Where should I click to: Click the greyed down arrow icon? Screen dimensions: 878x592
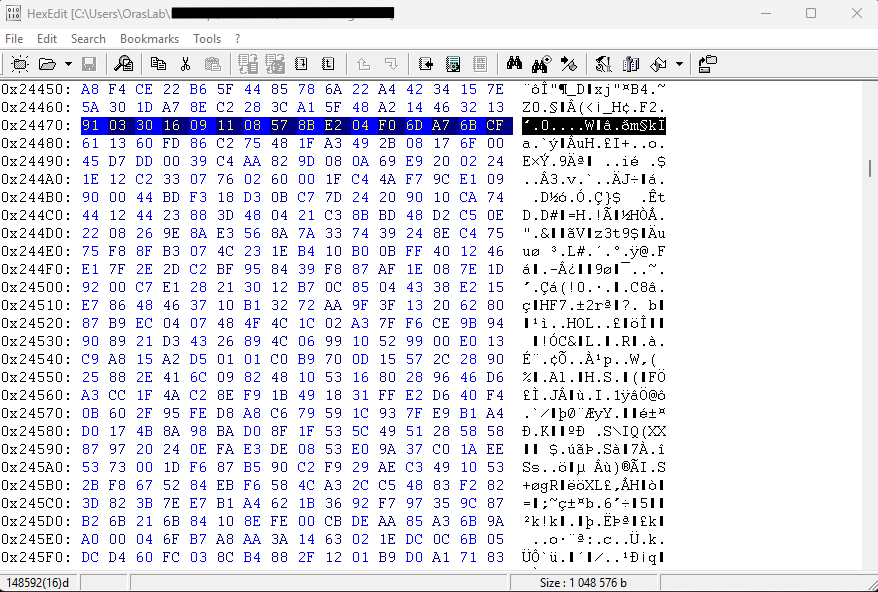[x=391, y=64]
